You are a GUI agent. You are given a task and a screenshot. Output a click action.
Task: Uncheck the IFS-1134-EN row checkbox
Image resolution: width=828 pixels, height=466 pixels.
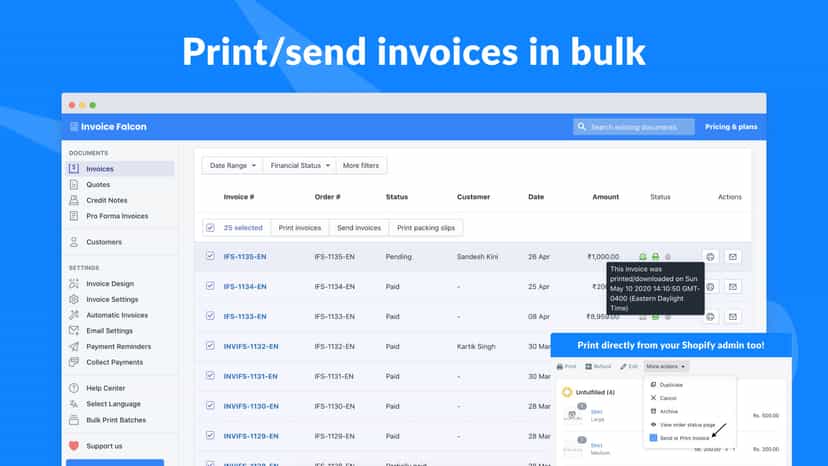(x=210, y=286)
